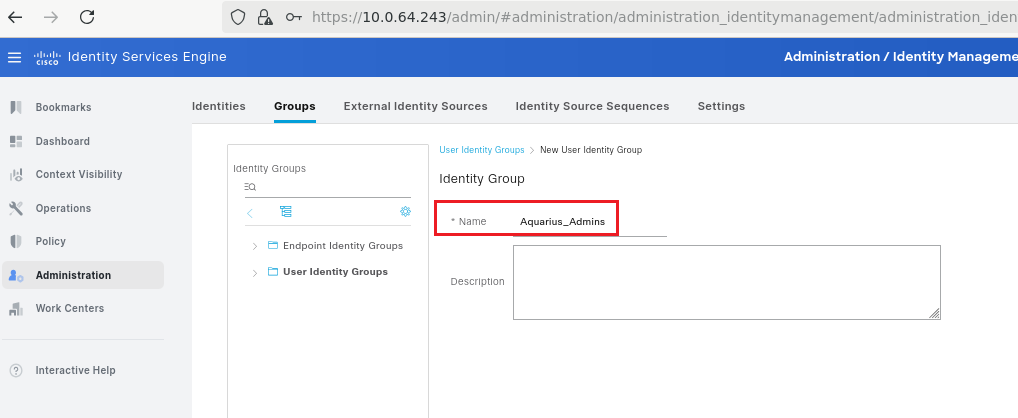Click the Identity Services Engine title
The image size is (1018, 418).
point(147,57)
